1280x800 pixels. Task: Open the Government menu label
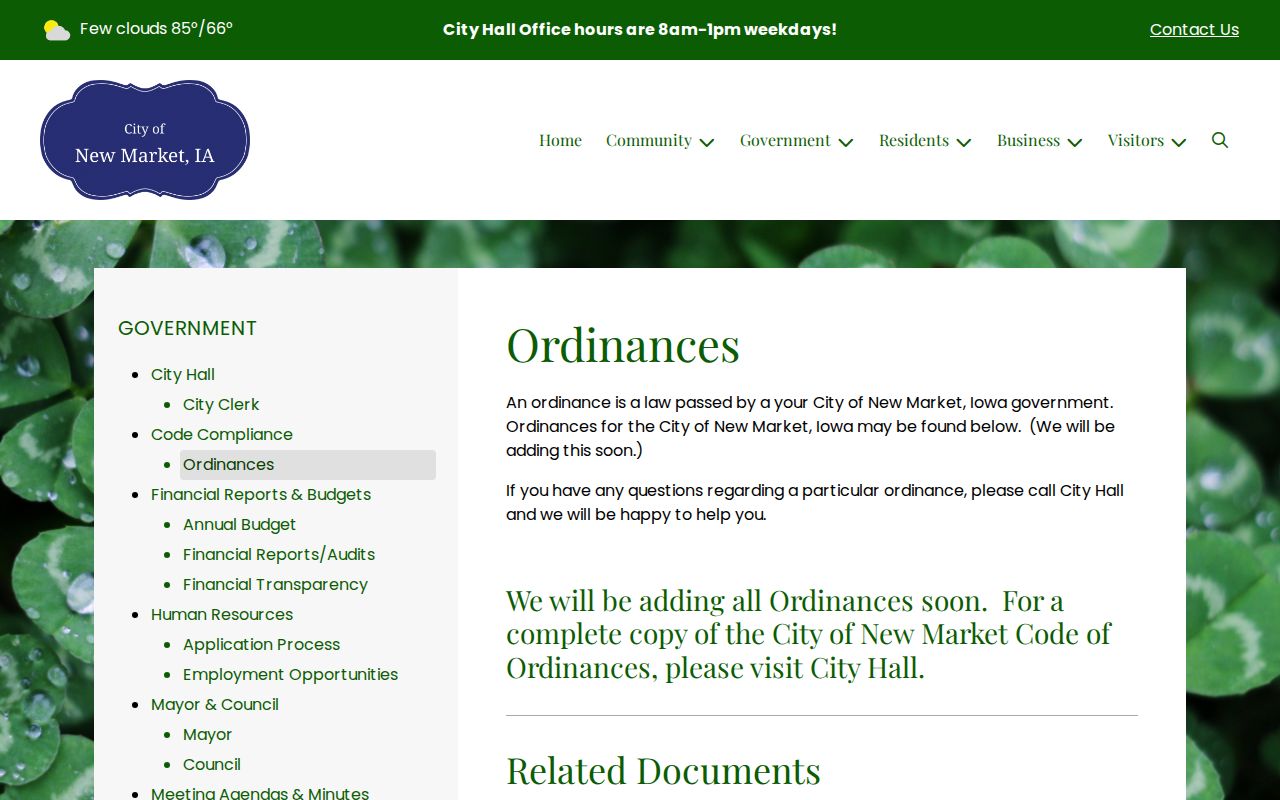coord(785,140)
